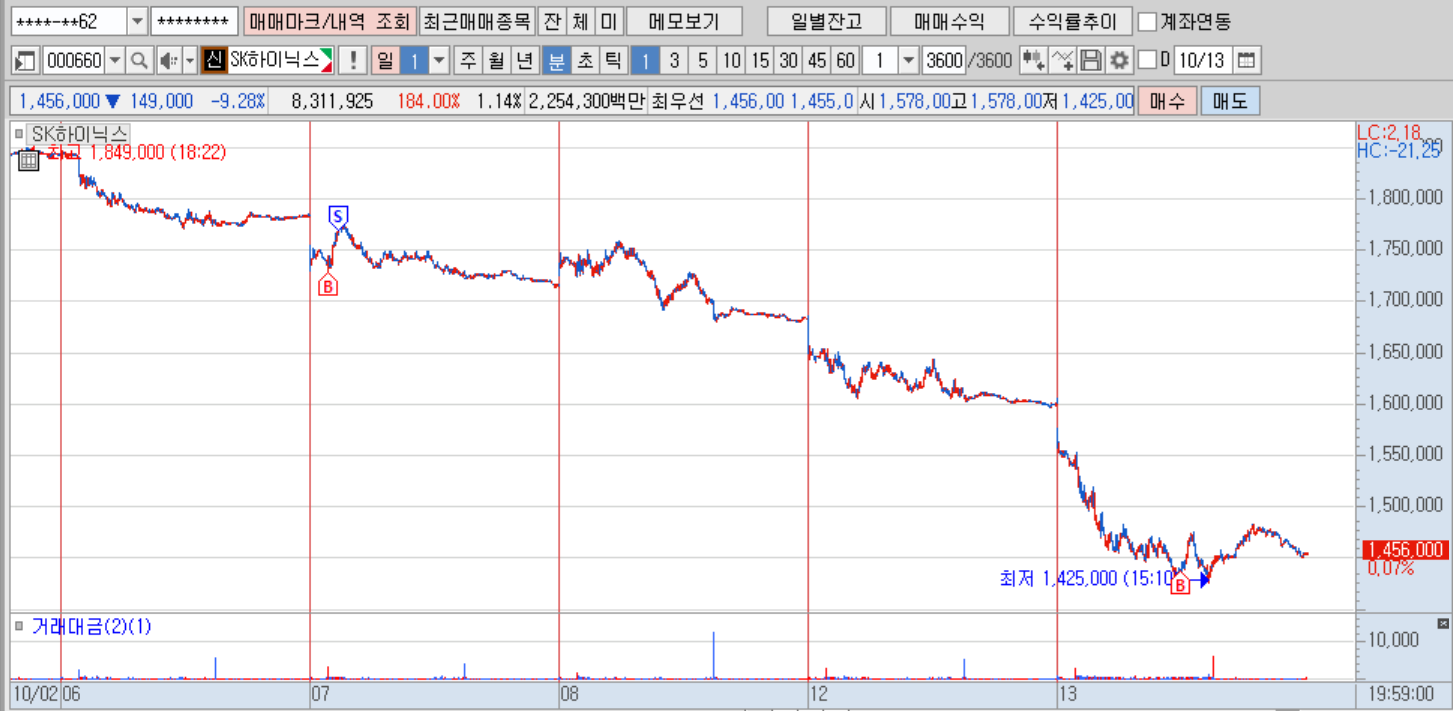The image size is (1453, 711).
Task: Click the 거래대금(2)(1) indicator label
Action: 91,626
